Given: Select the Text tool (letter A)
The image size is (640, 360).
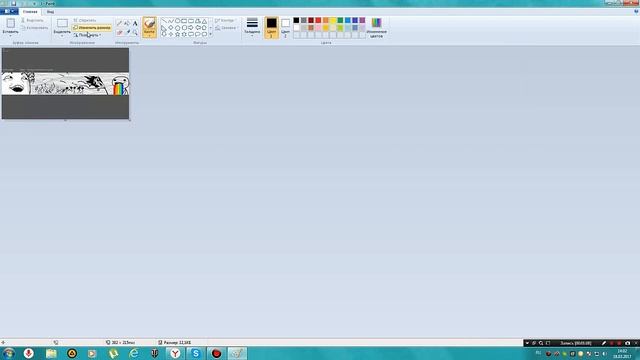Looking at the screenshot, I should 135,23.
